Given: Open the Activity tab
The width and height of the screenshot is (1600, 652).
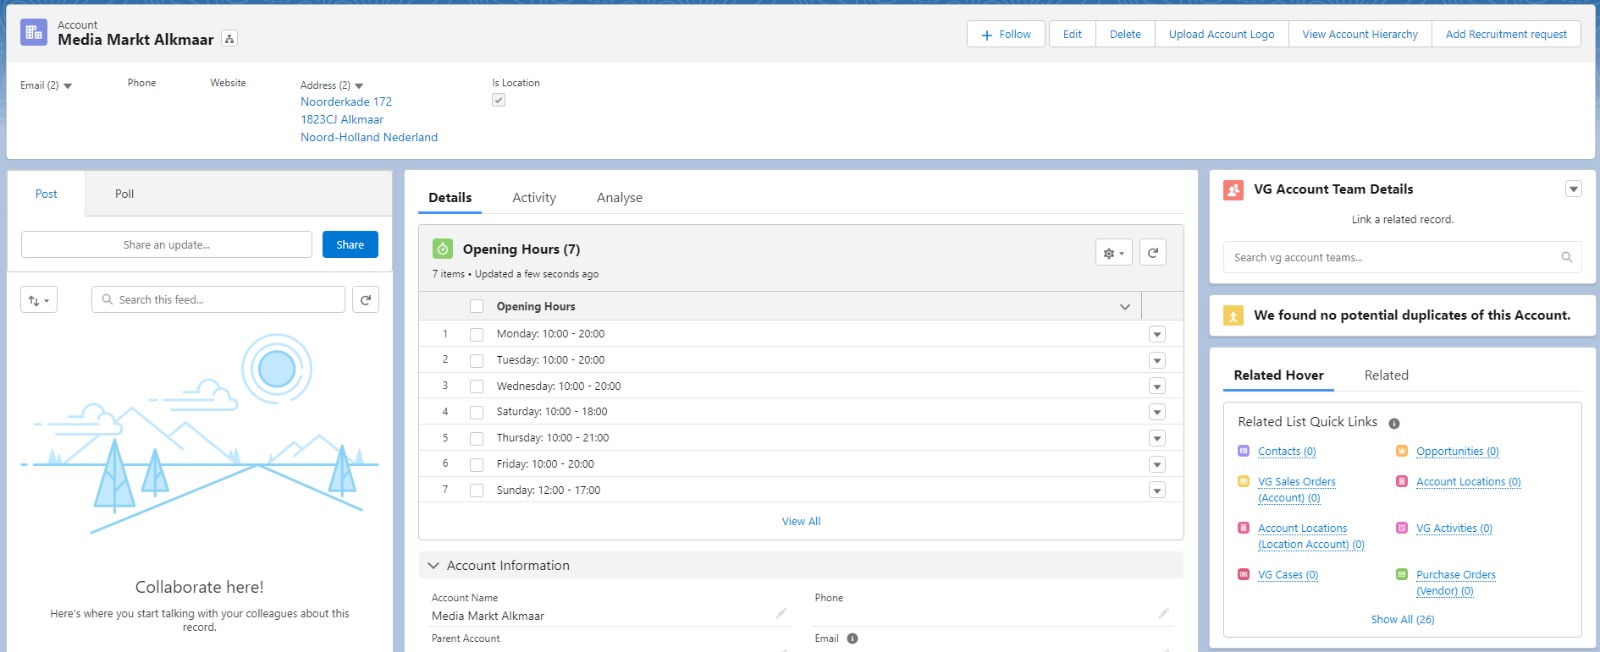Looking at the screenshot, I should (x=534, y=198).
